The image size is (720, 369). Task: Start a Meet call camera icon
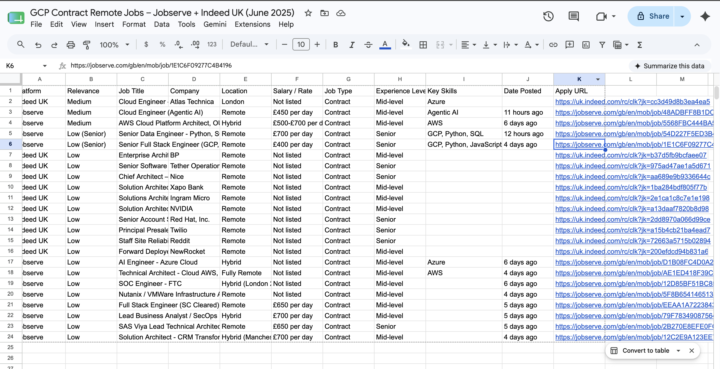(x=601, y=17)
